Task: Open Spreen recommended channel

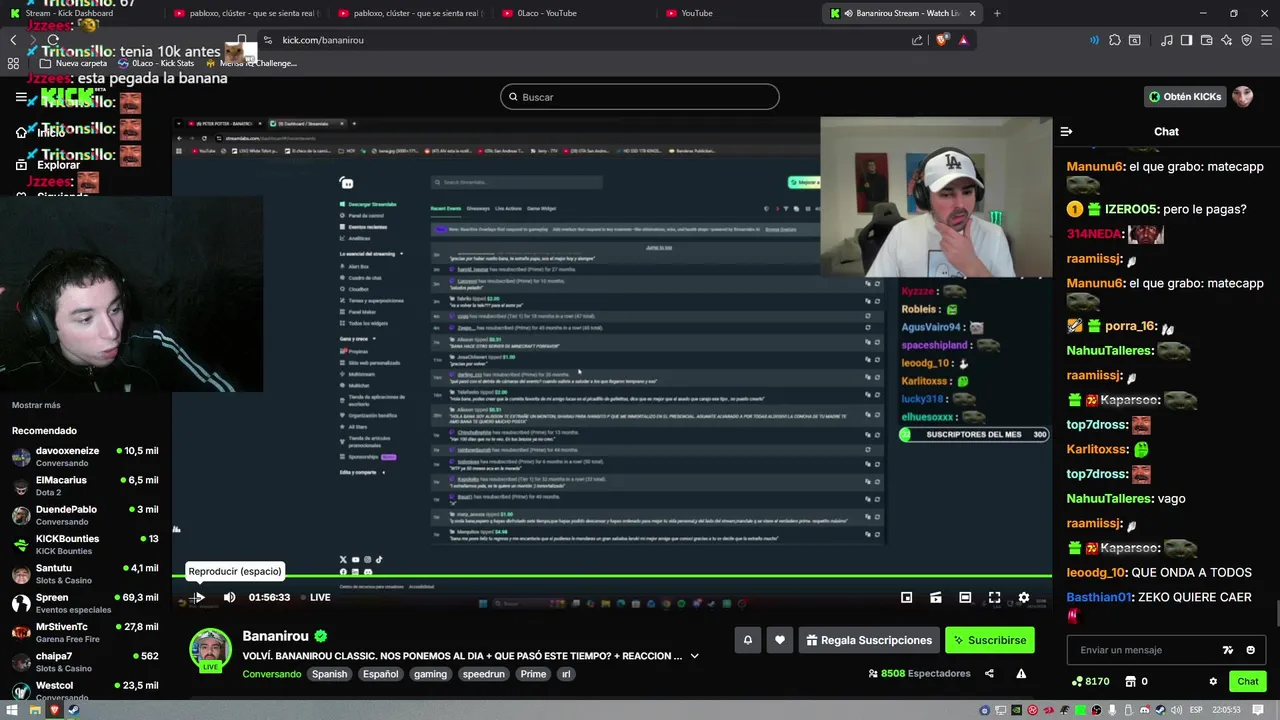Action: tap(85, 603)
